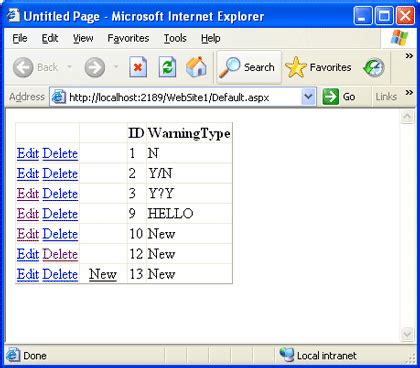Open the File menu
This screenshot has height=368, width=420.
pos(20,38)
